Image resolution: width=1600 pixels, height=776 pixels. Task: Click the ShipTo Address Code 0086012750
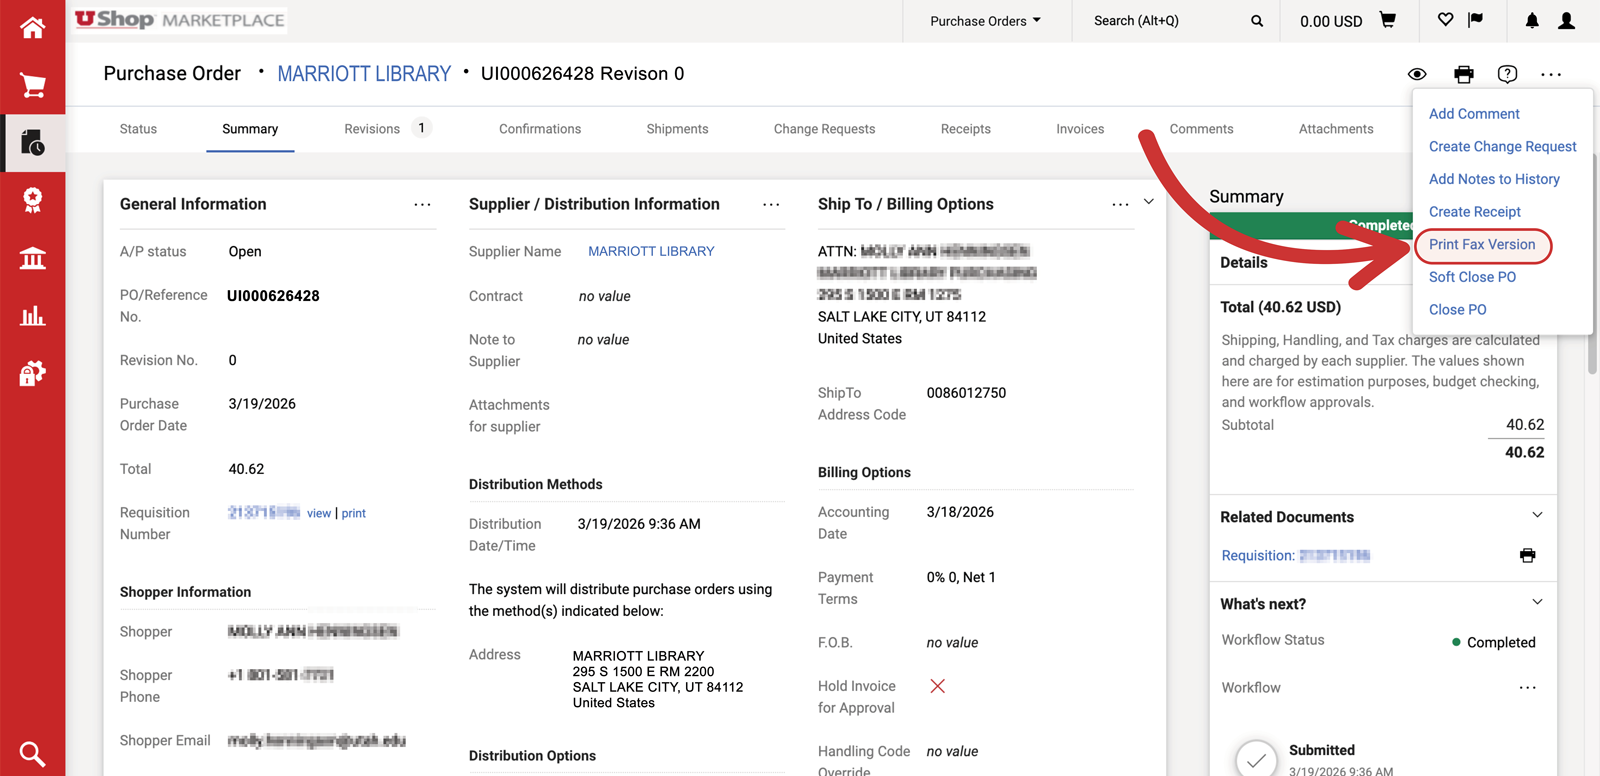click(966, 393)
